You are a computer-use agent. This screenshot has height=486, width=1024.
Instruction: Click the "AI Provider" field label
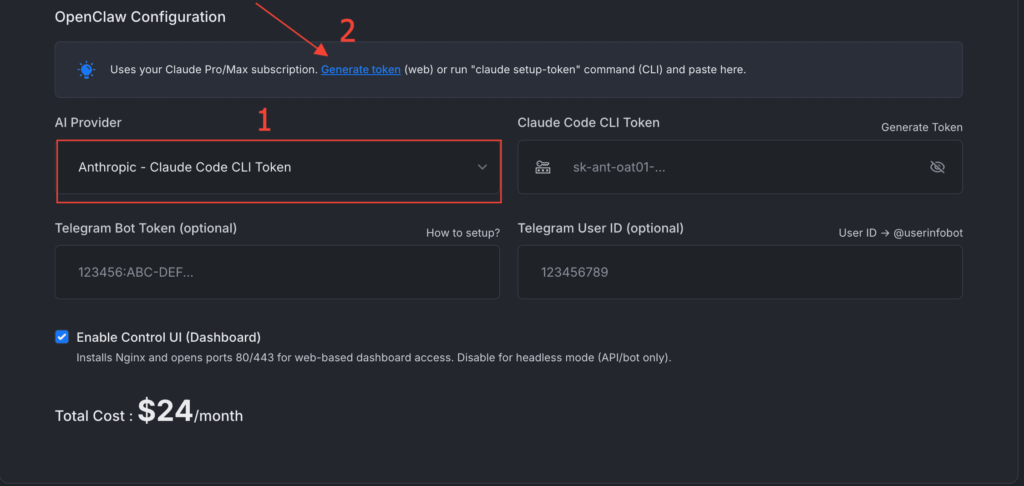[x=88, y=122]
